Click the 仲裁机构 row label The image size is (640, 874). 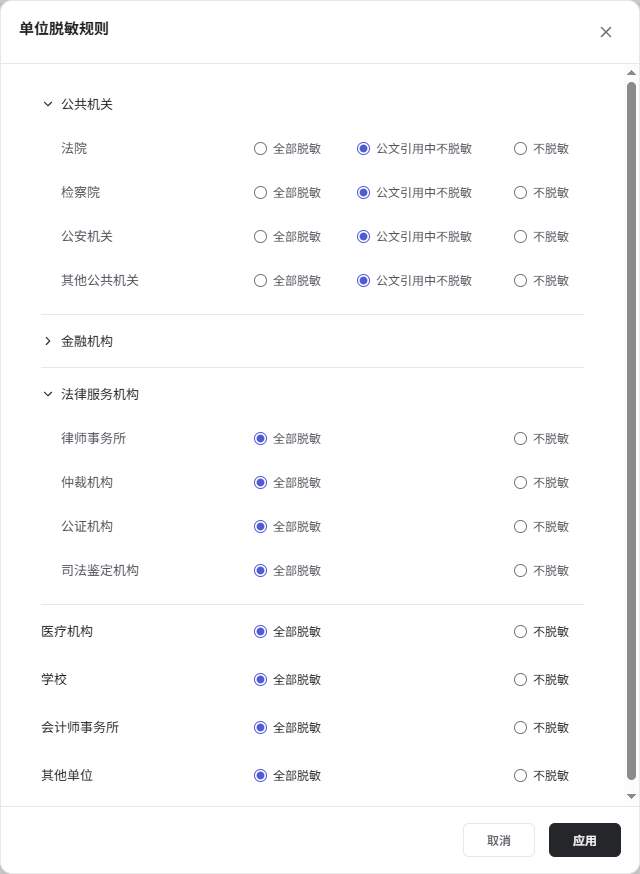coord(87,483)
